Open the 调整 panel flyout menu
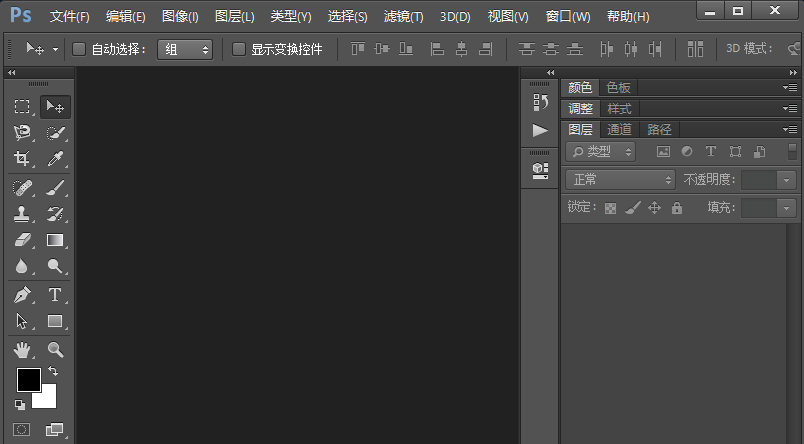This screenshot has width=804, height=444. (790, 109)
